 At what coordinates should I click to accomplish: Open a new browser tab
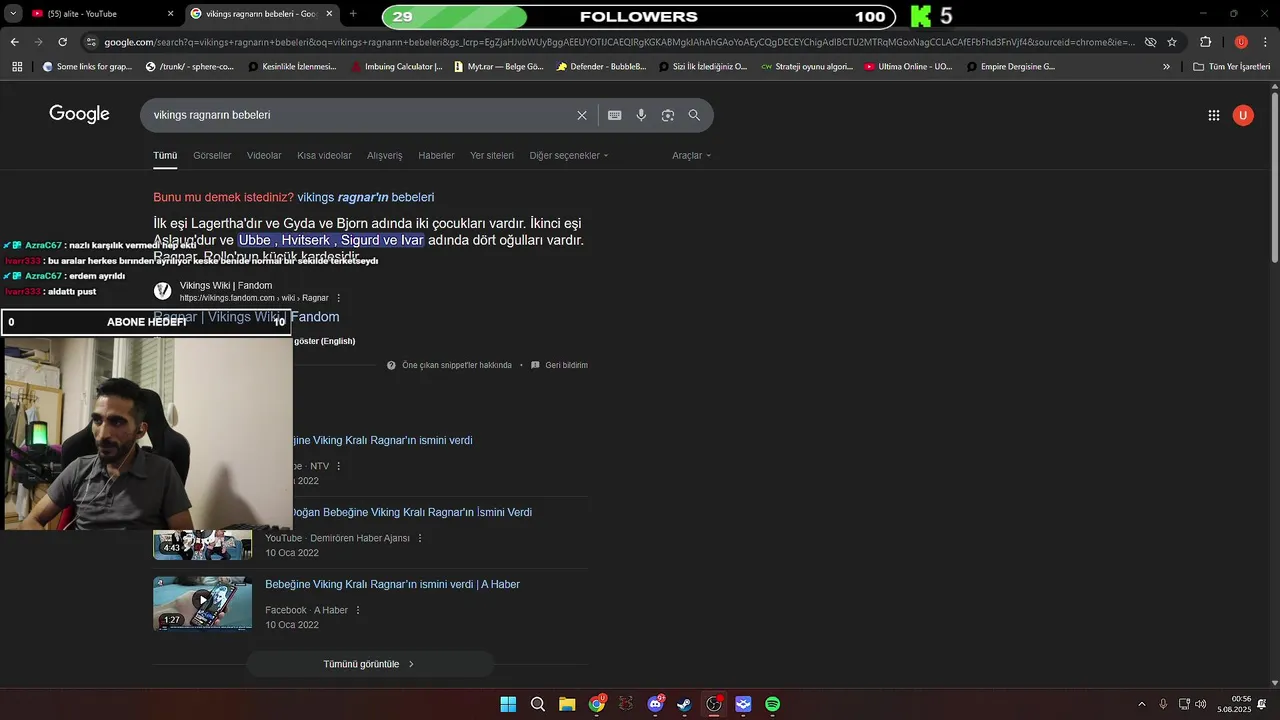point(353,14)
